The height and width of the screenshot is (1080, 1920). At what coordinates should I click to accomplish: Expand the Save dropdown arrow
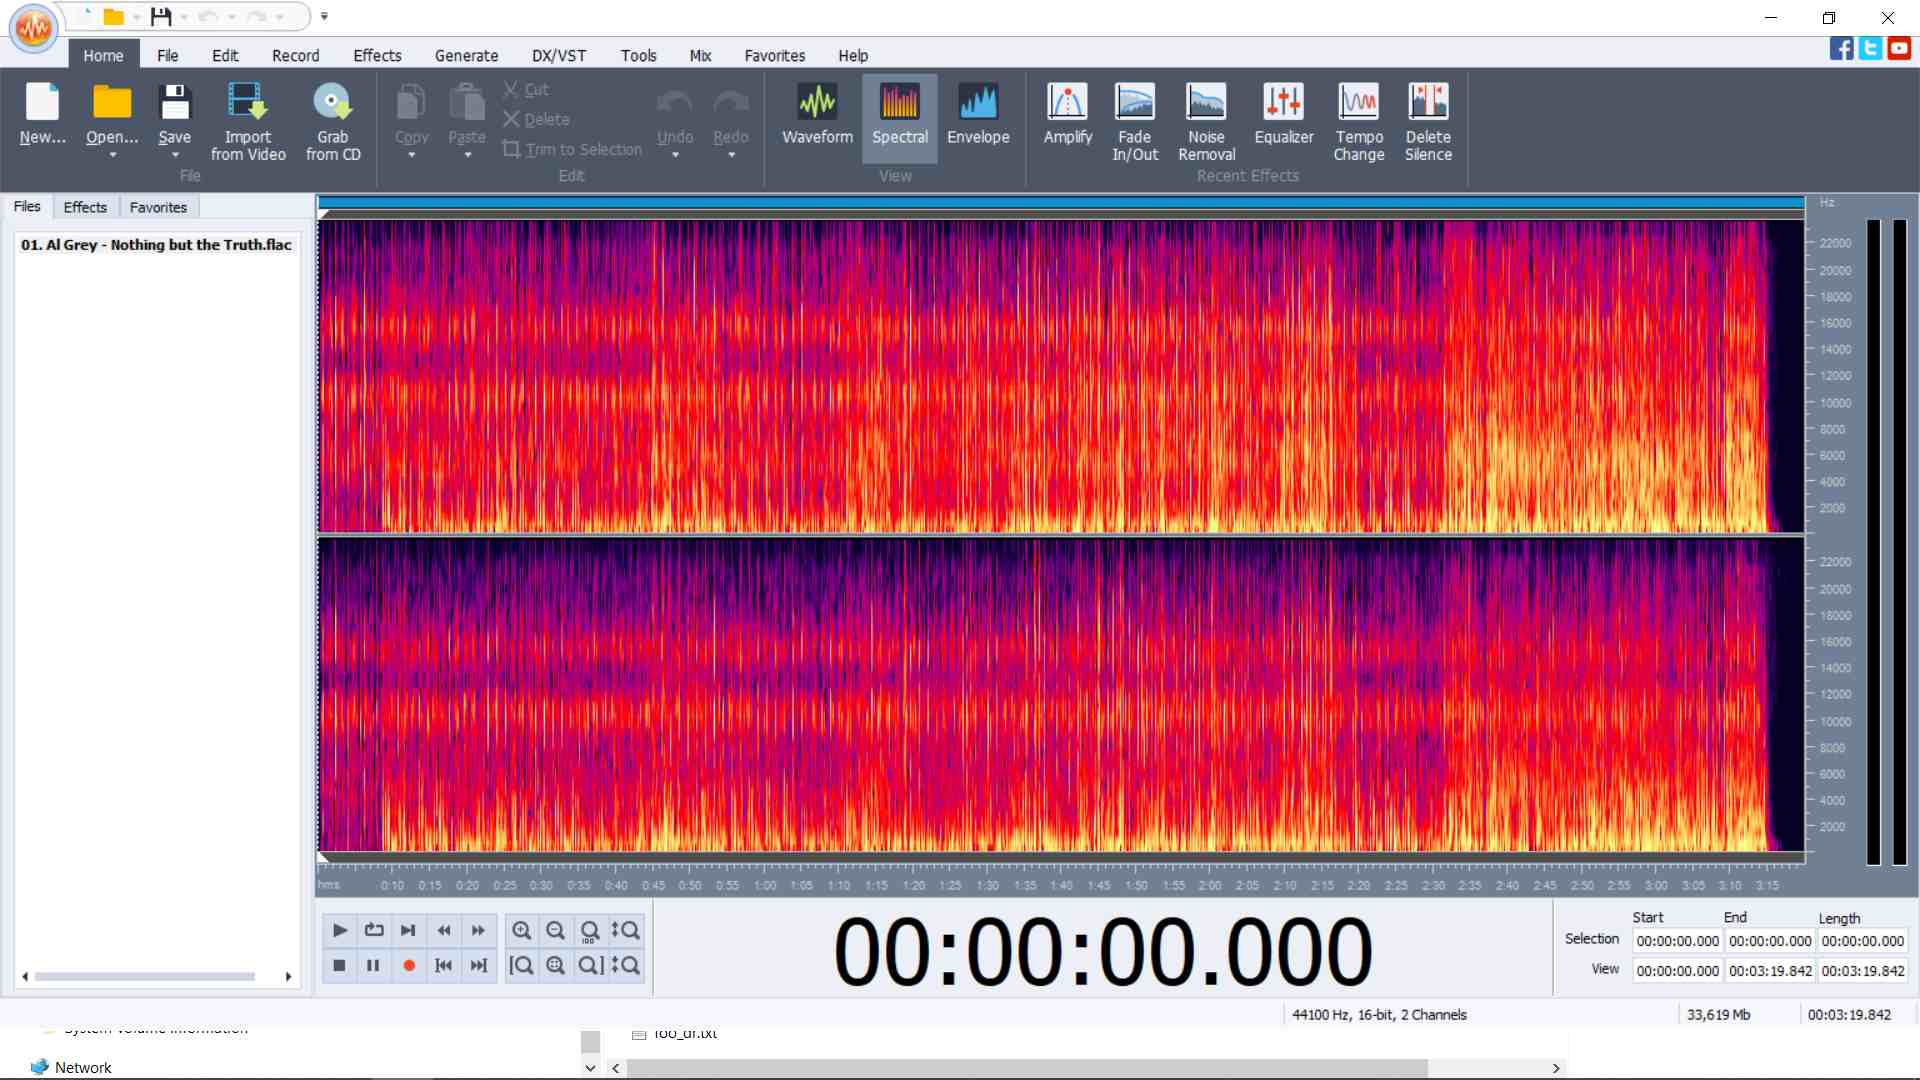(x=175, y=156)
